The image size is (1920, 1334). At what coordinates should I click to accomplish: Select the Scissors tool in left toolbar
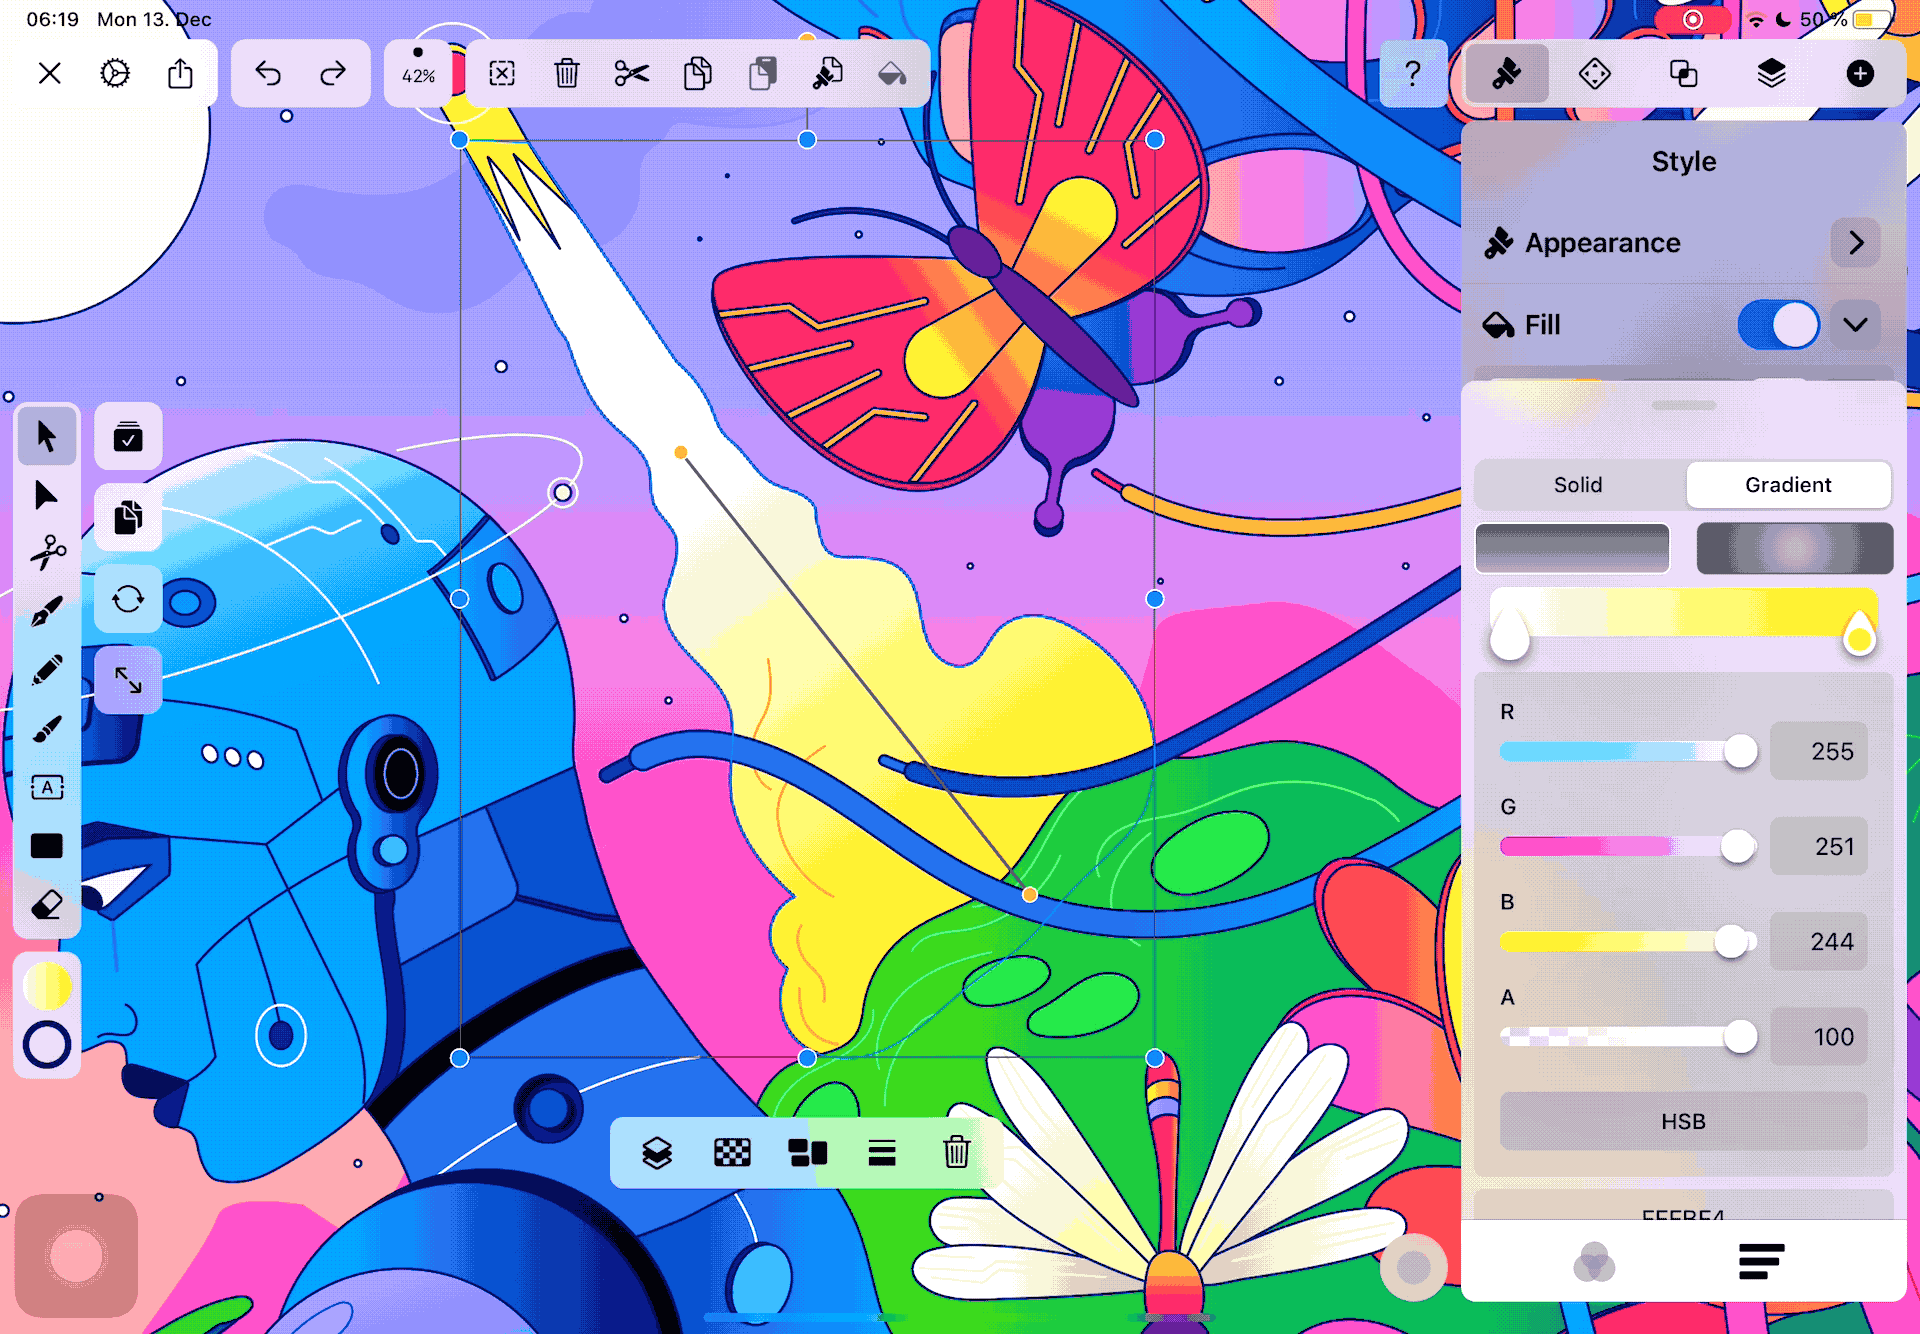(46, 552)
